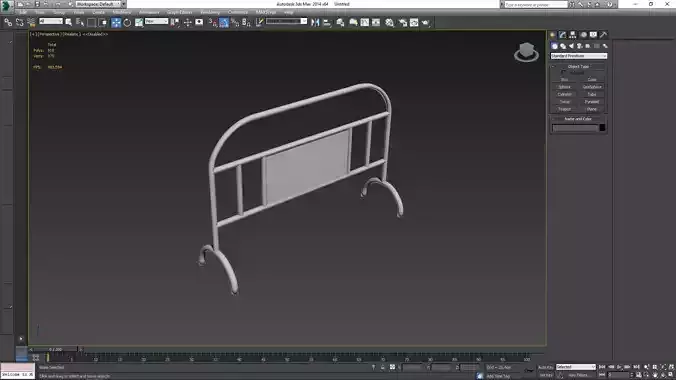
Task: Click the Unlink Selection tool
Action: click(20, 22)
